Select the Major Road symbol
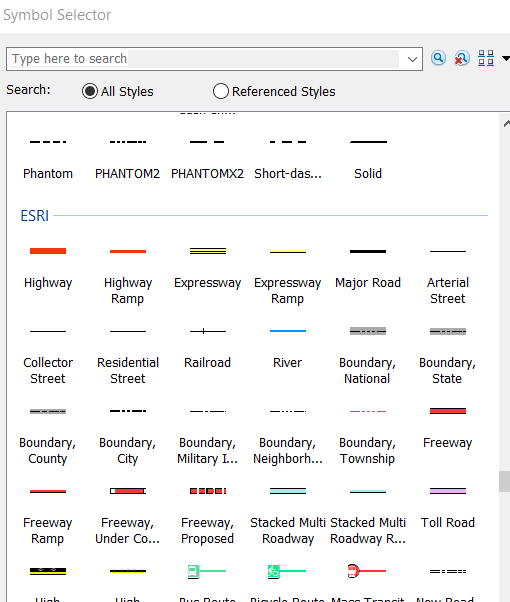Screen dimensions: 510x602 point(368,268)
